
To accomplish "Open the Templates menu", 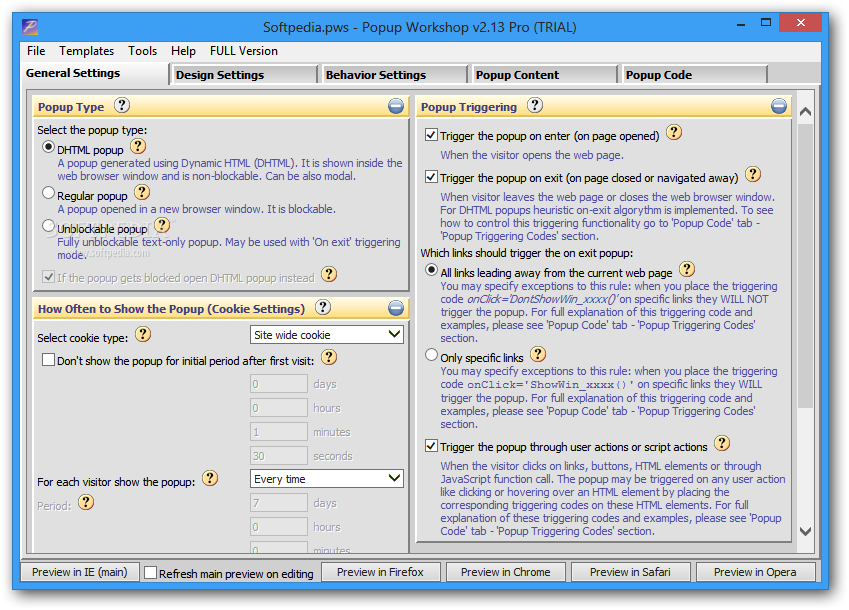I will 87,51.
